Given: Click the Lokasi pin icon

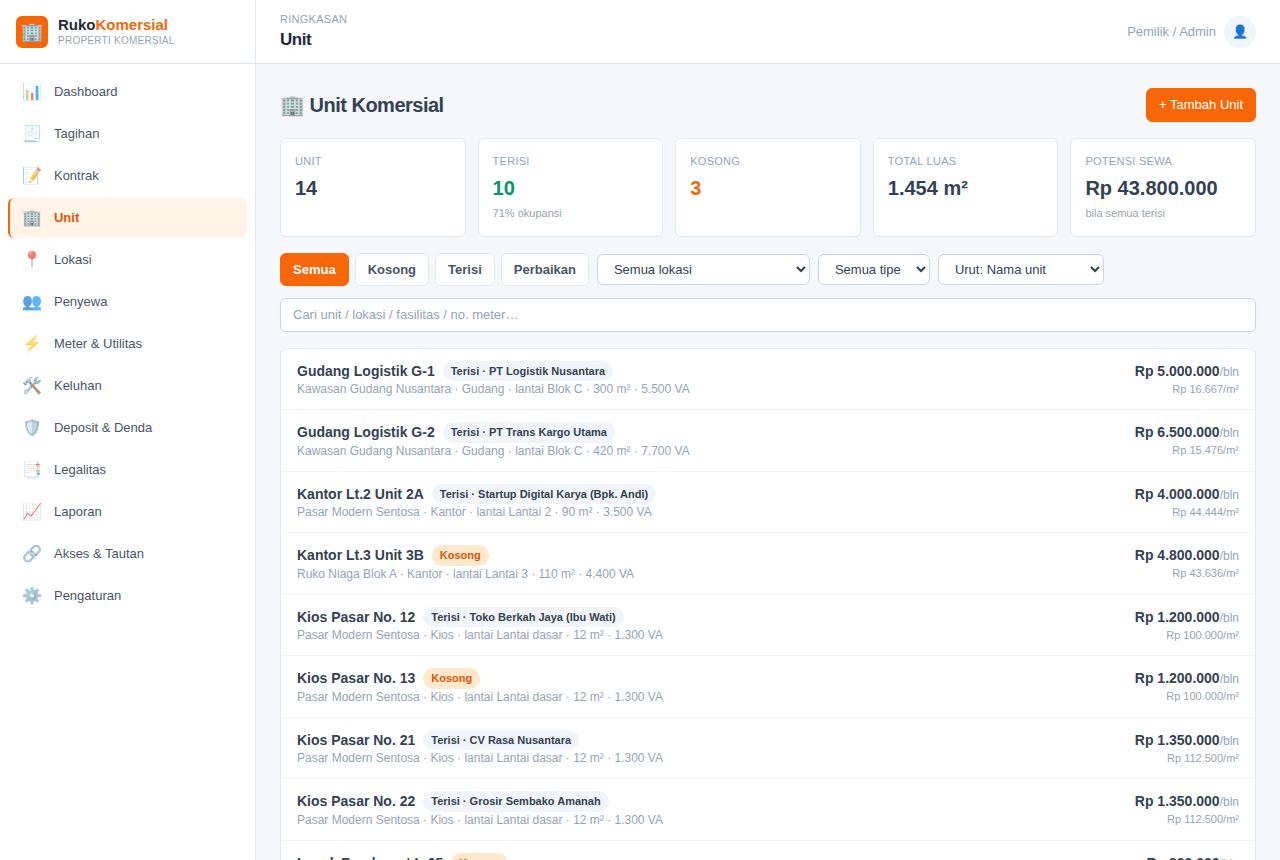Looking at the screenshot, I should 32,260.
